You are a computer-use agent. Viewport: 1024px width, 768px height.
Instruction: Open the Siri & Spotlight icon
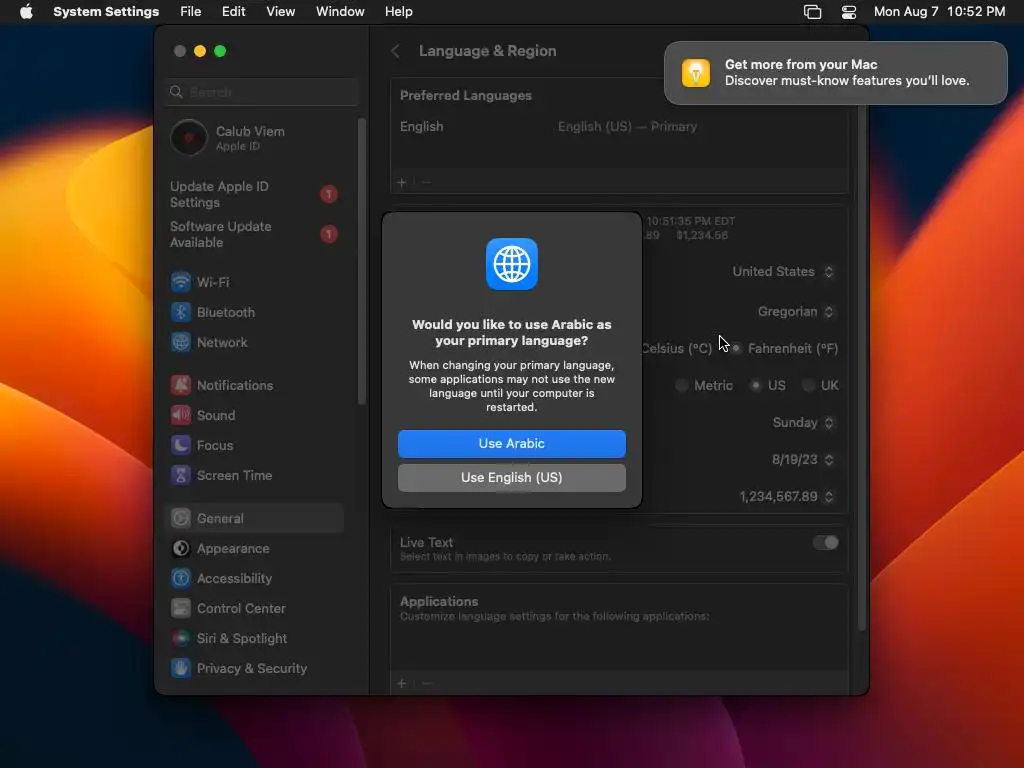click(181, 639)
